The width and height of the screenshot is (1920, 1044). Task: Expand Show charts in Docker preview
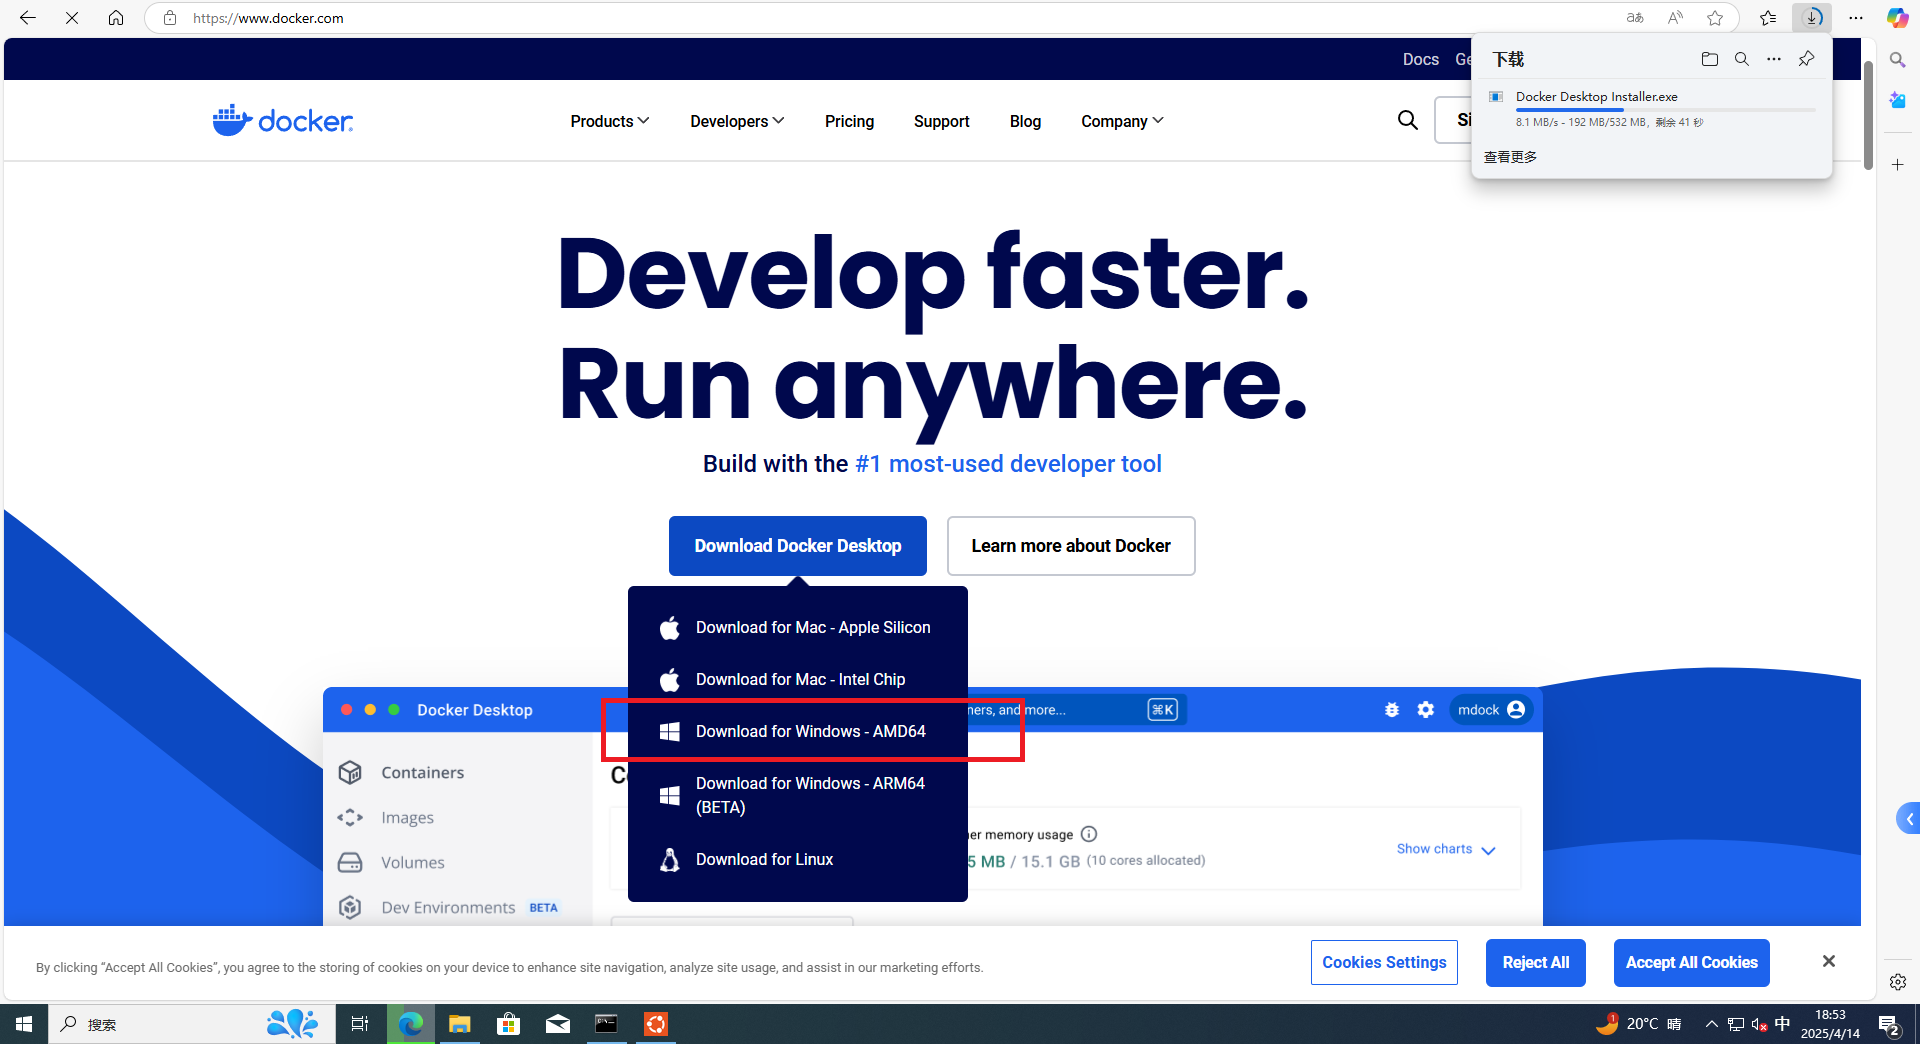pyautogui.click(x=1446, y=849)
